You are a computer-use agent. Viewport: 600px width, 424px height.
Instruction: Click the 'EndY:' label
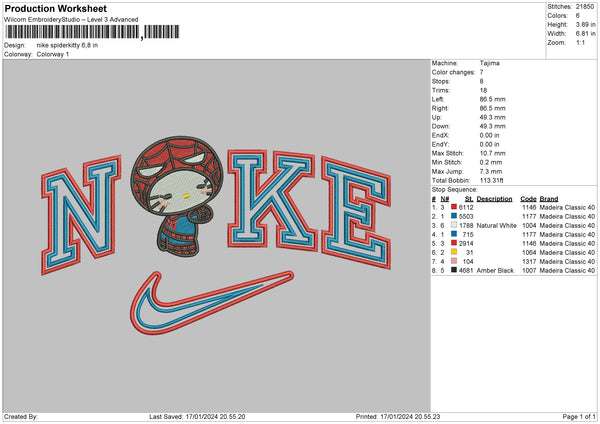coord(440,144)
